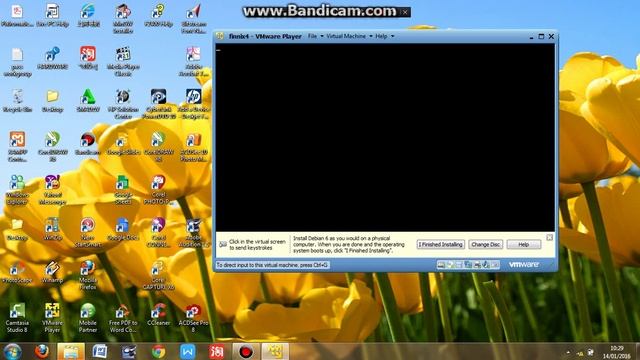The width and height of the screenshot is (640, 360).
Task: Switch to VMware Player taskbar button
Action: pyautogui.click(x=275, y=351)
